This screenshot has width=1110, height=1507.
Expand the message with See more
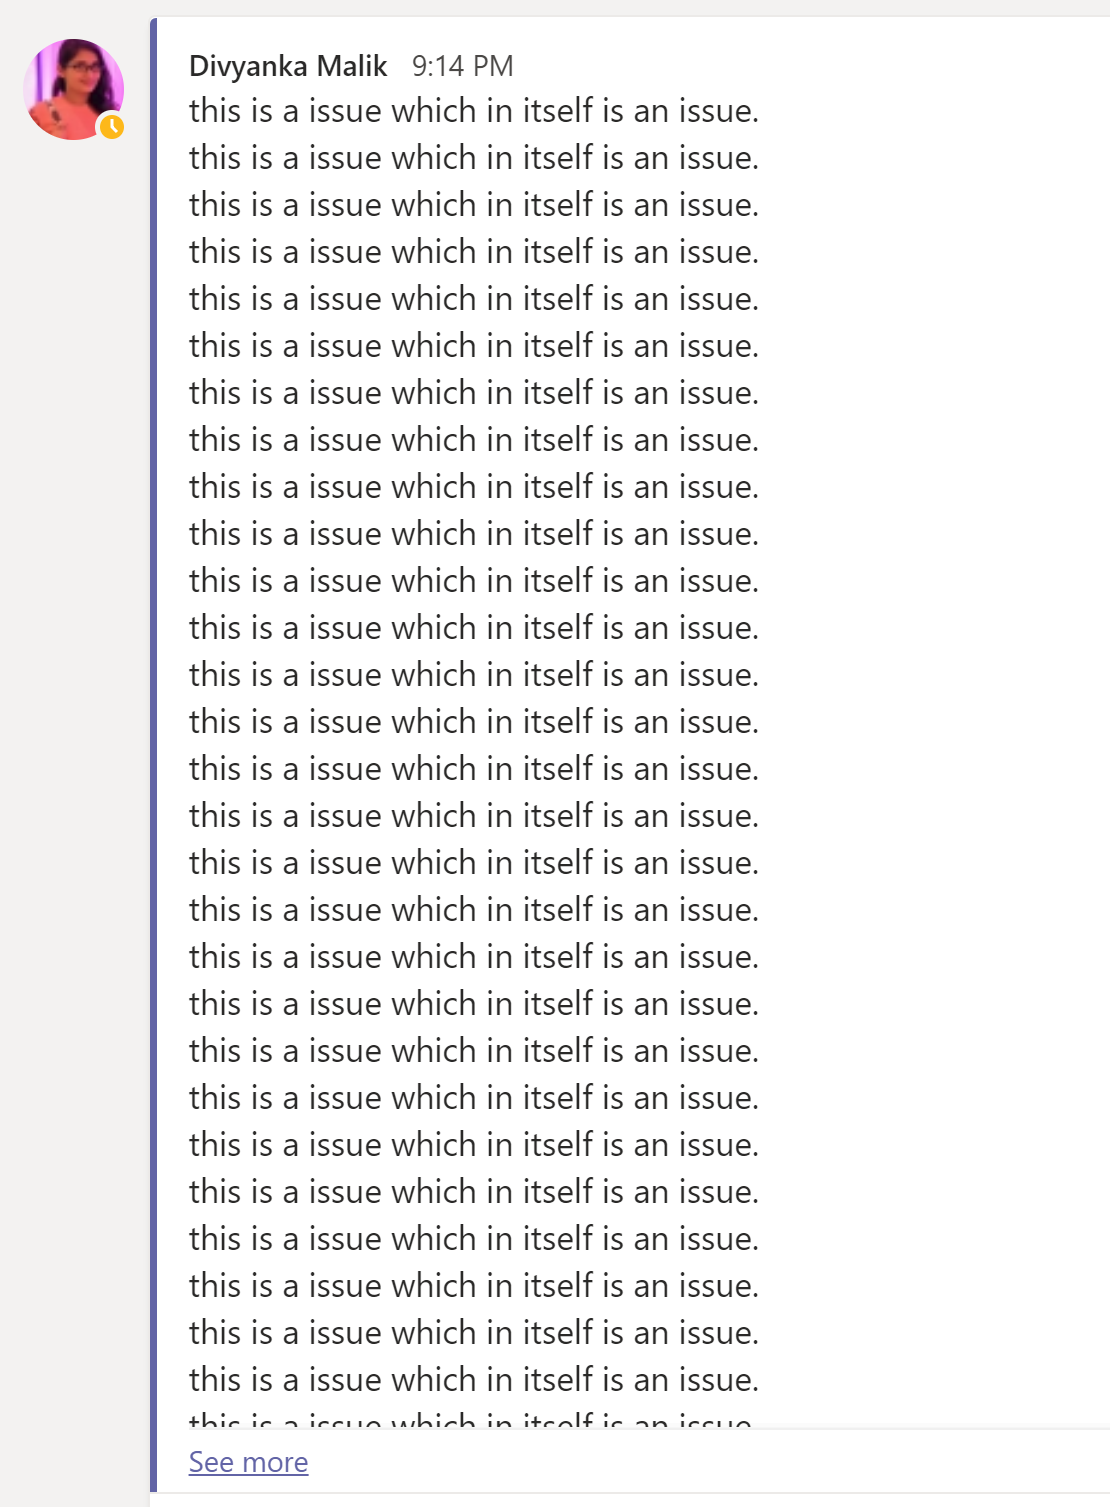click(x=248, y=1462)
